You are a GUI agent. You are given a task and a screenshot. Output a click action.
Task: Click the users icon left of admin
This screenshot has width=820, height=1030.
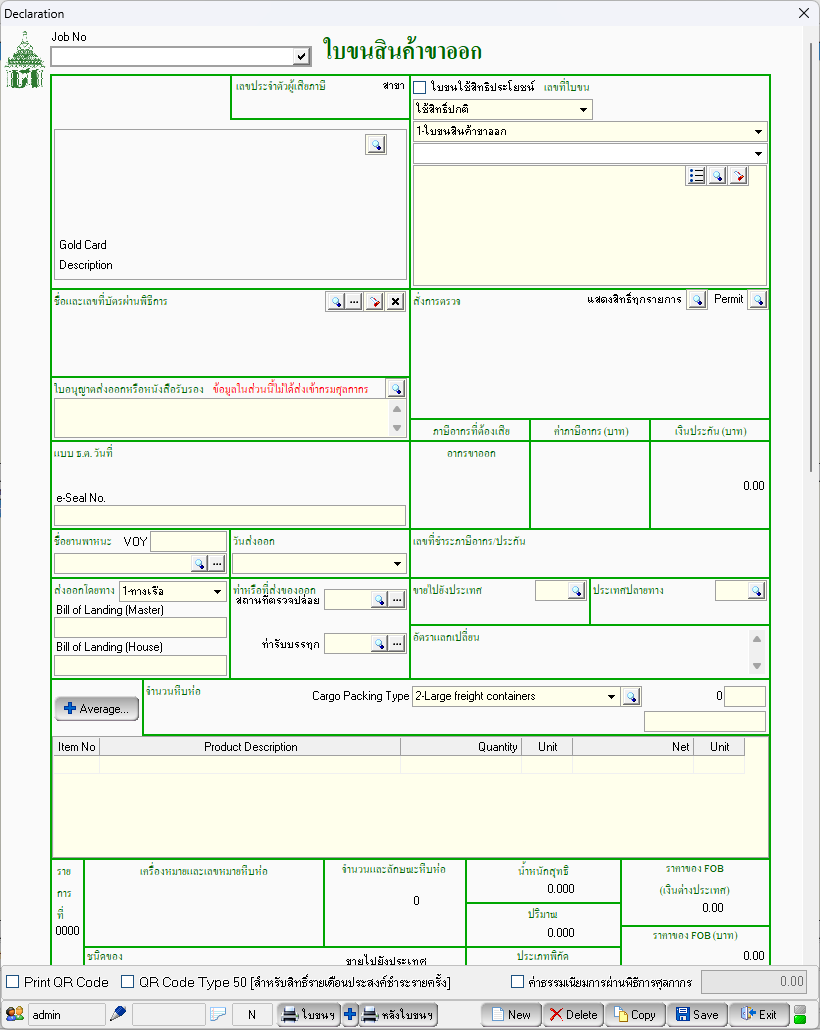tap(15, 1014)
